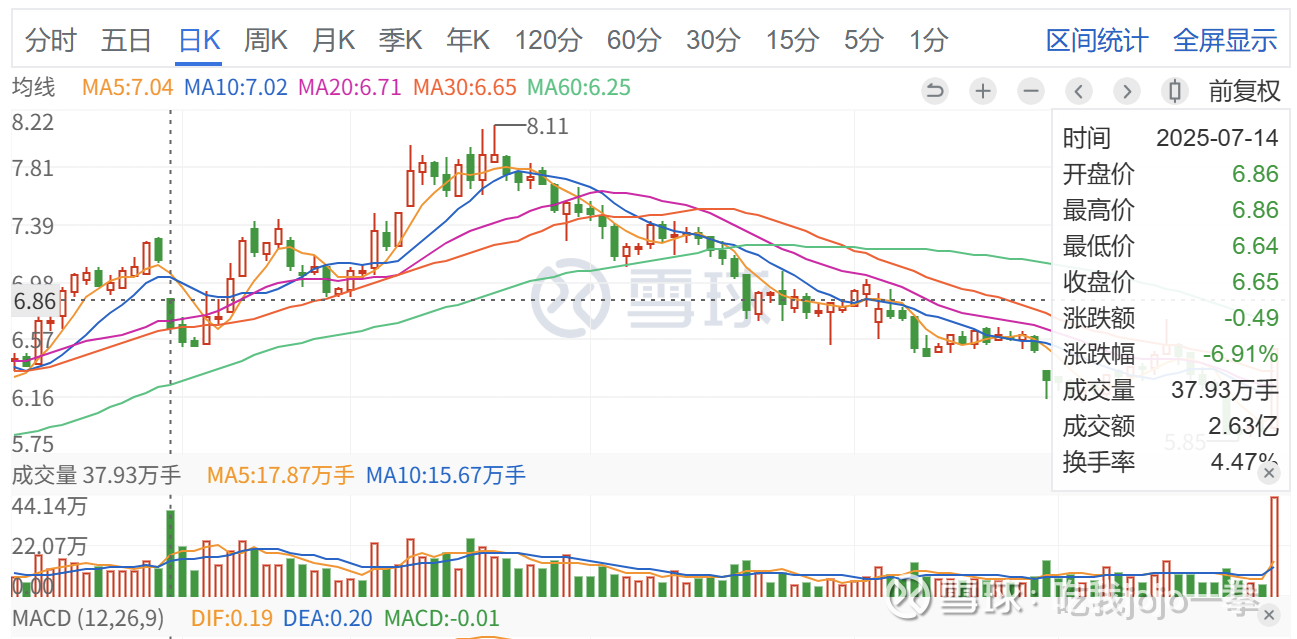Open the 五日 five-day tab
The height and width of the screenshot is (639, 1297).
point(126,41)
